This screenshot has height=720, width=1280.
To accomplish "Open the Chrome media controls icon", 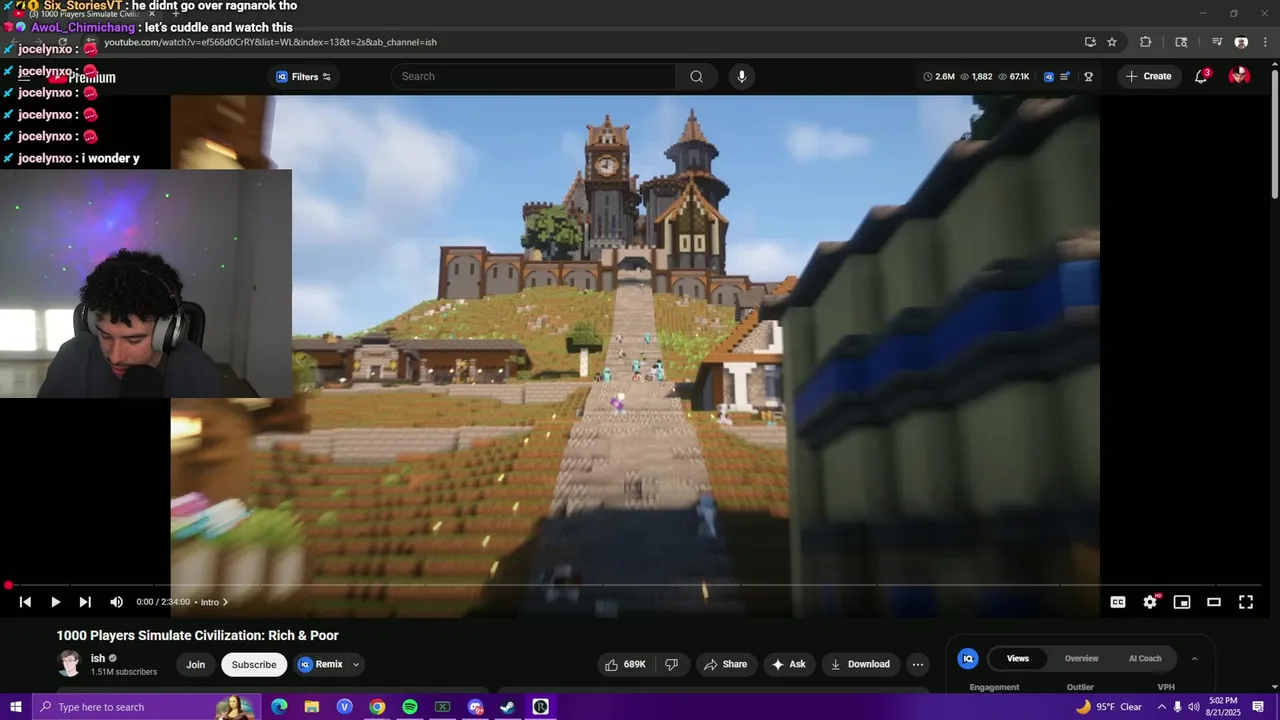I will (x=1217, y=42).
